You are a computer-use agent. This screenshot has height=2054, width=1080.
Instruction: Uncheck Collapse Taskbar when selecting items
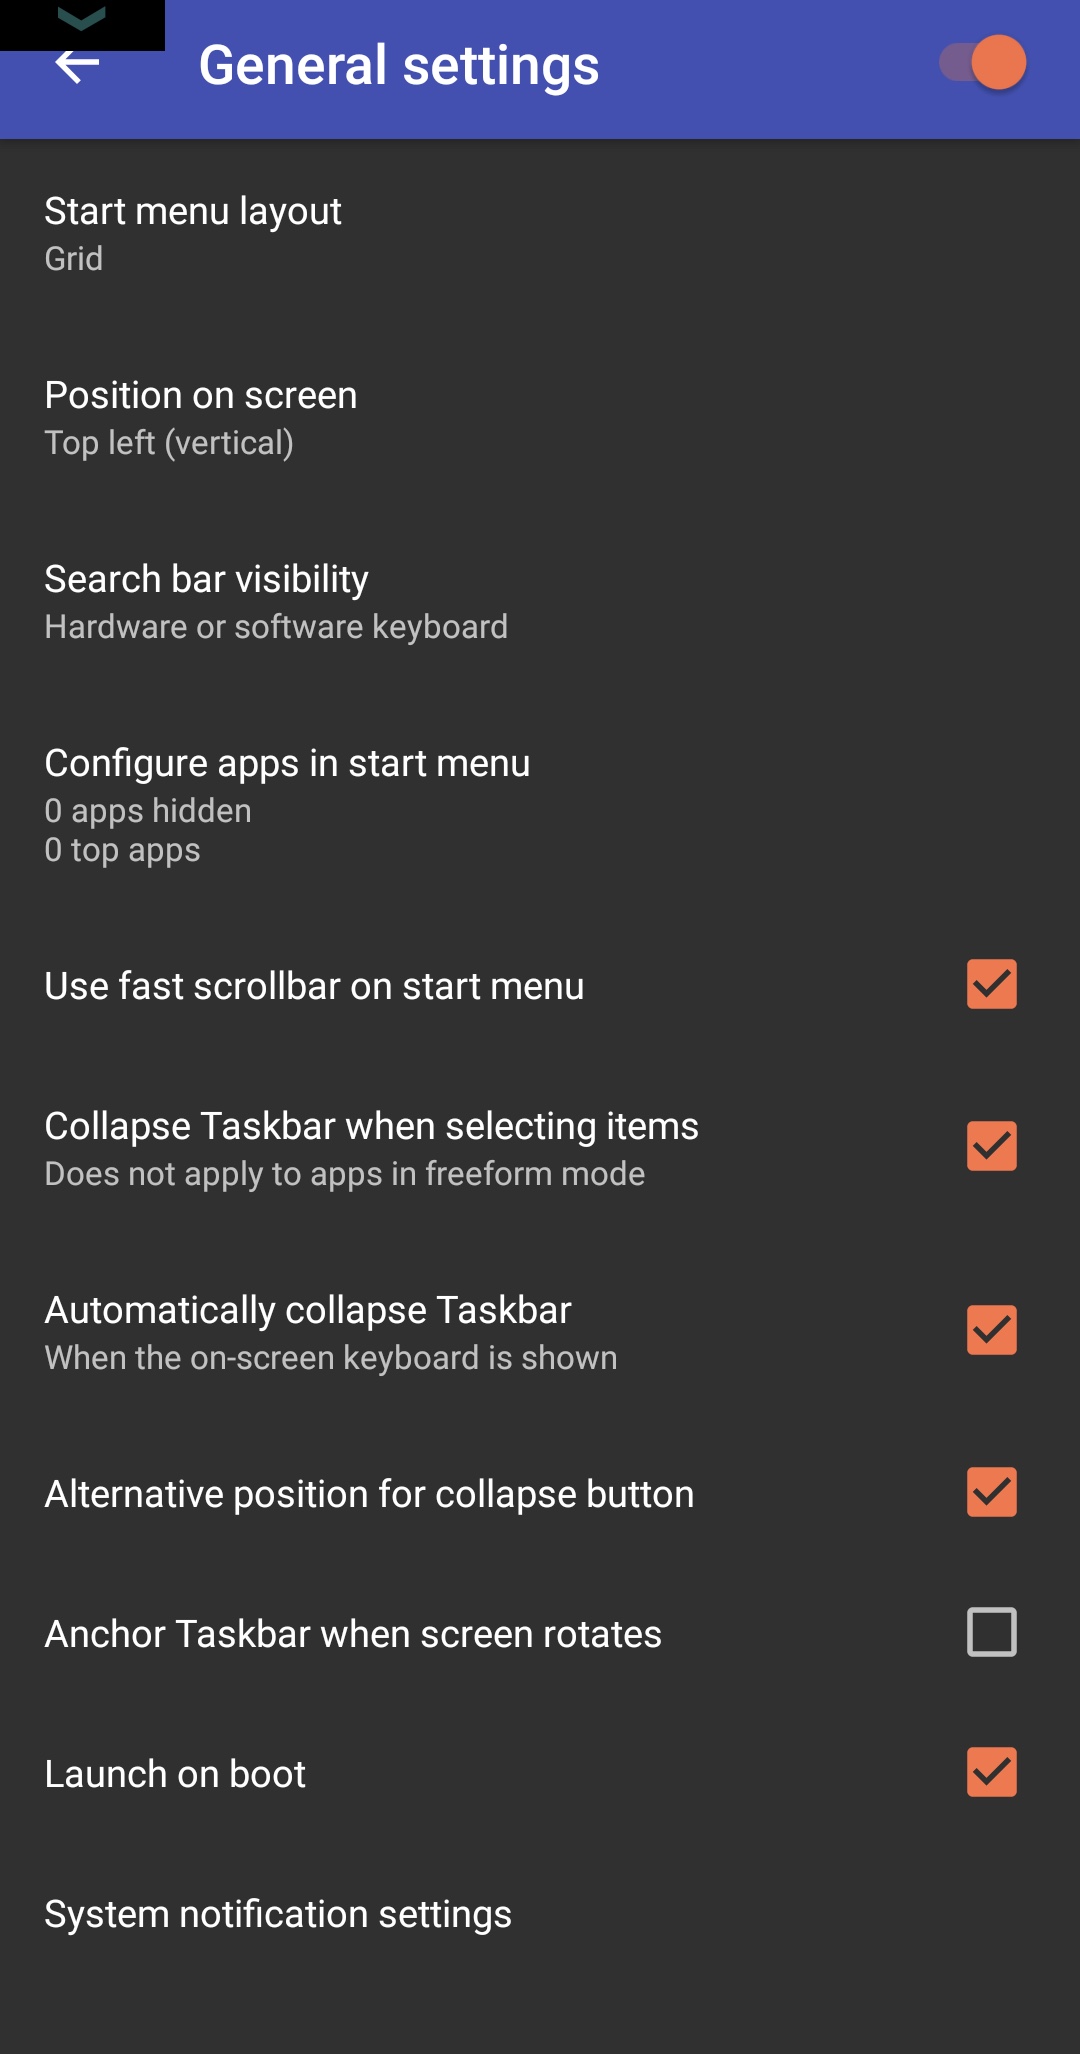pyautogui.click(x=991, y=1146)
